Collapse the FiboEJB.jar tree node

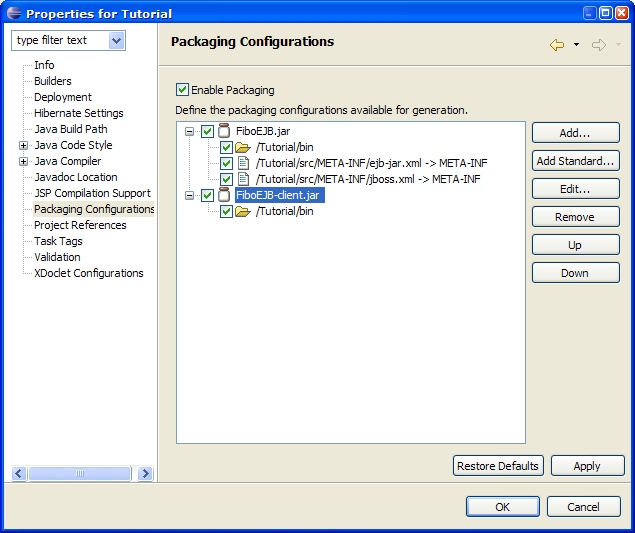point(189,131)
